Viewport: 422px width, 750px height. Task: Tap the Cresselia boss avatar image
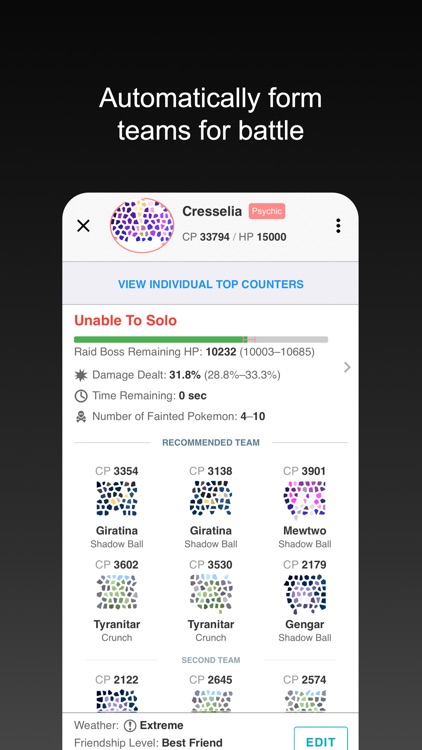[142, 225]
